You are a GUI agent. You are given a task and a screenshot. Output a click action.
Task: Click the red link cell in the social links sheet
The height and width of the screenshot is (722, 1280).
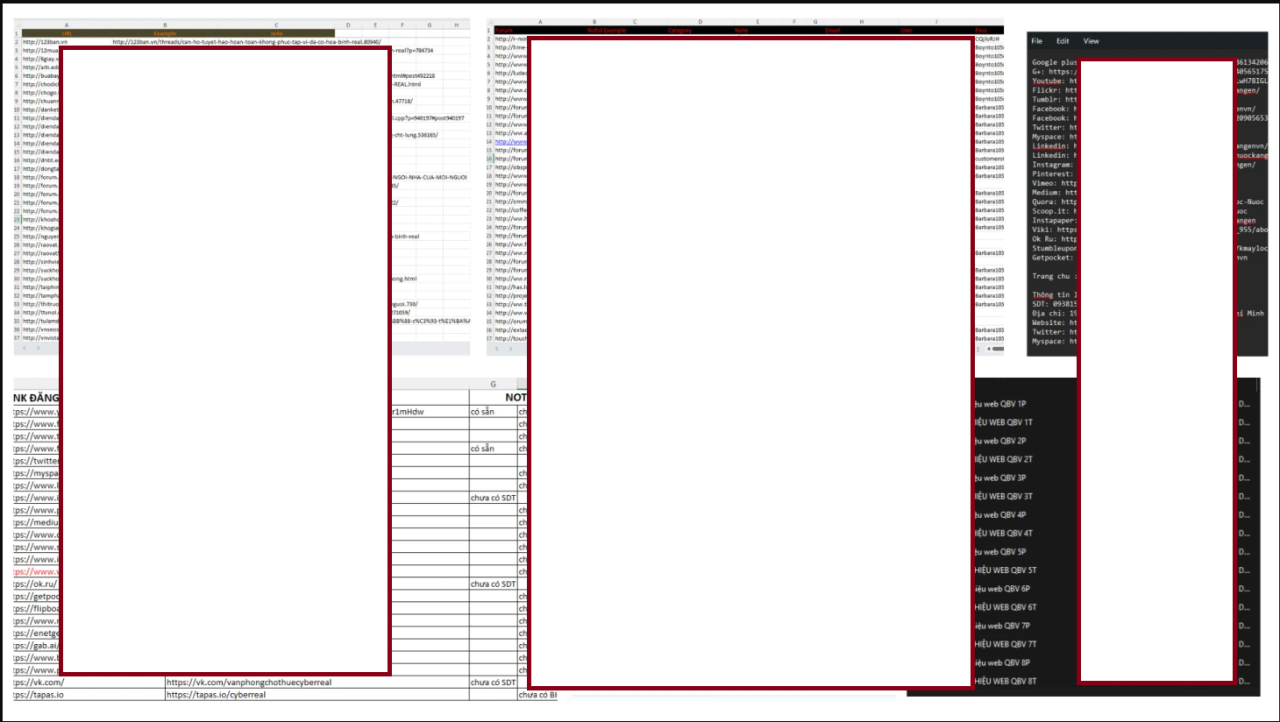37,571
